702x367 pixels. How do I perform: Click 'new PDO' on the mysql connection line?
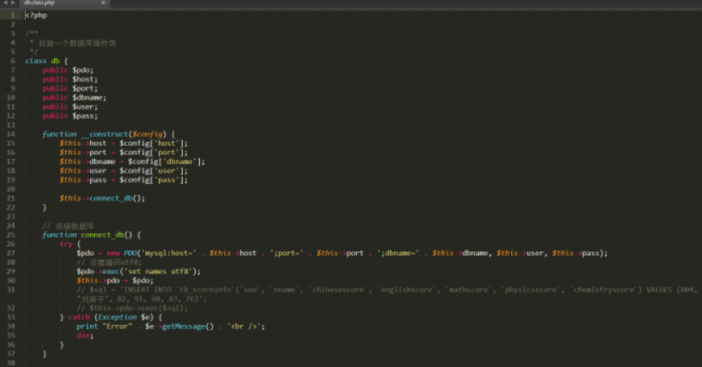point(122,253)
